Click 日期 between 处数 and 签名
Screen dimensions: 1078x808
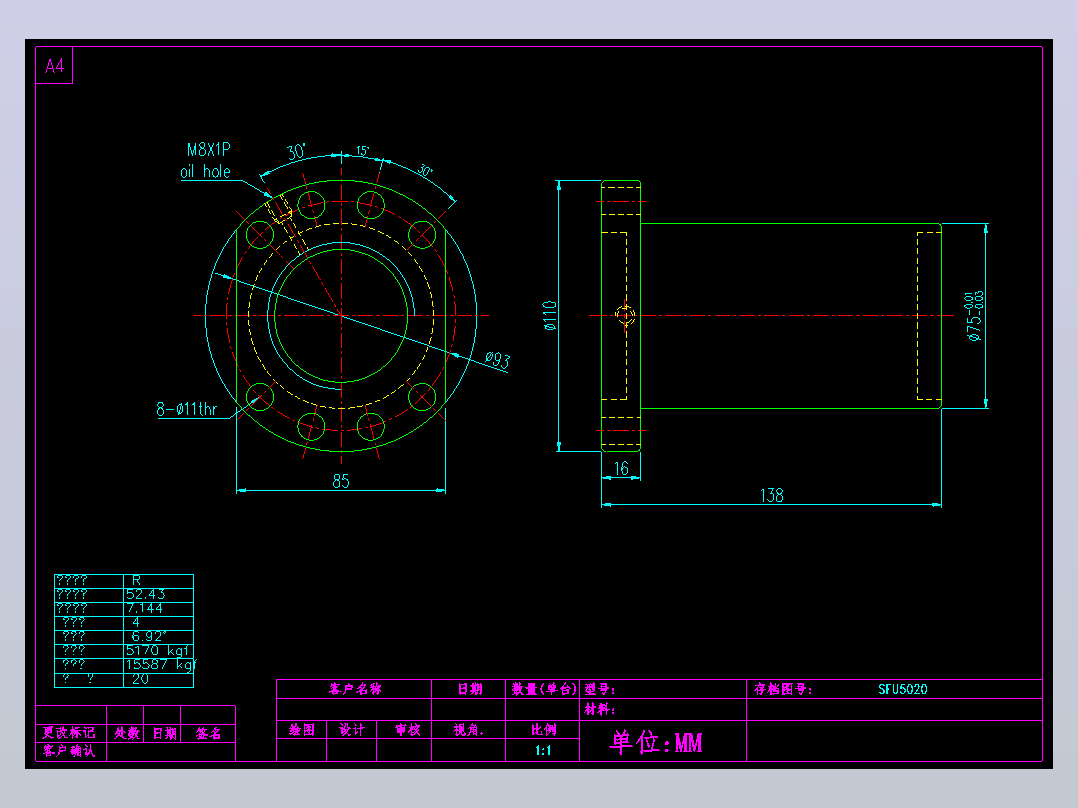(x=164, y=733)
